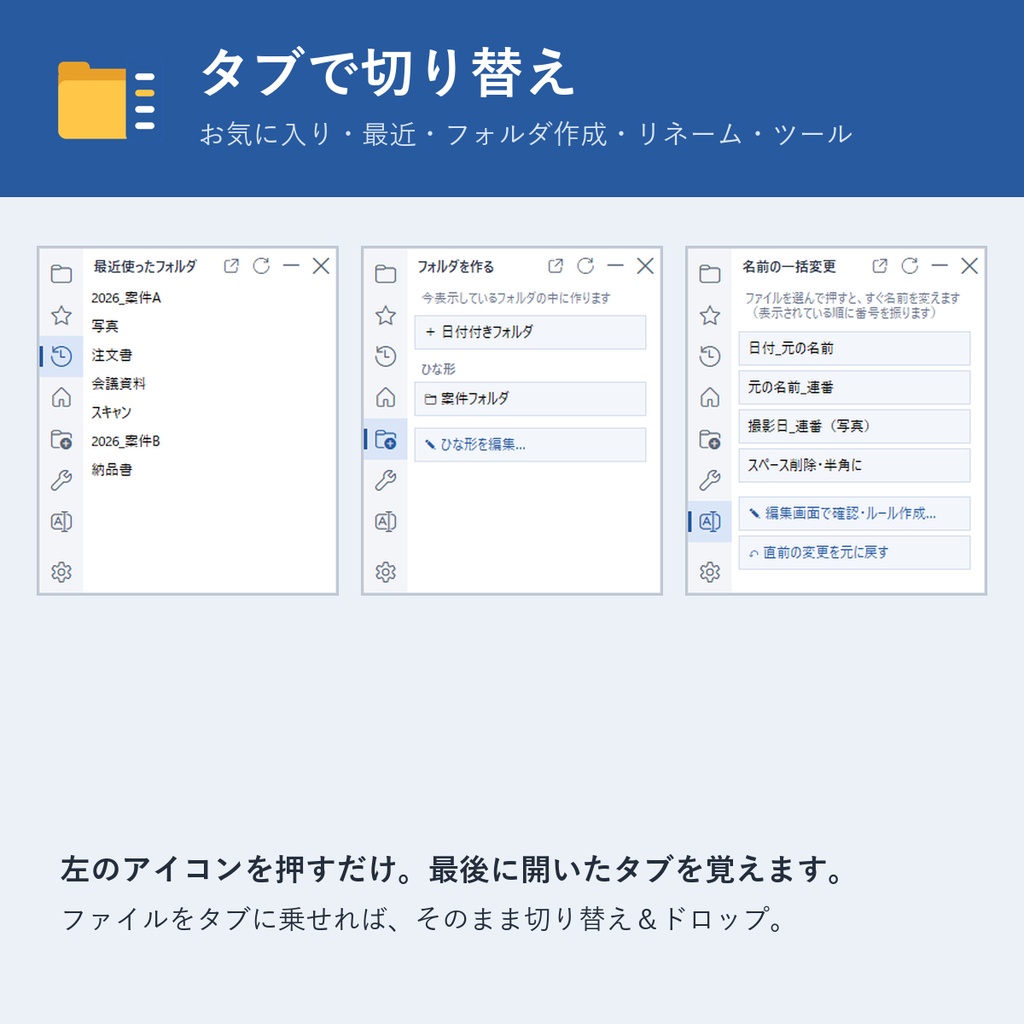Apply スペース削除・半角に rule

pyautogui.click(x=854, y=465)
